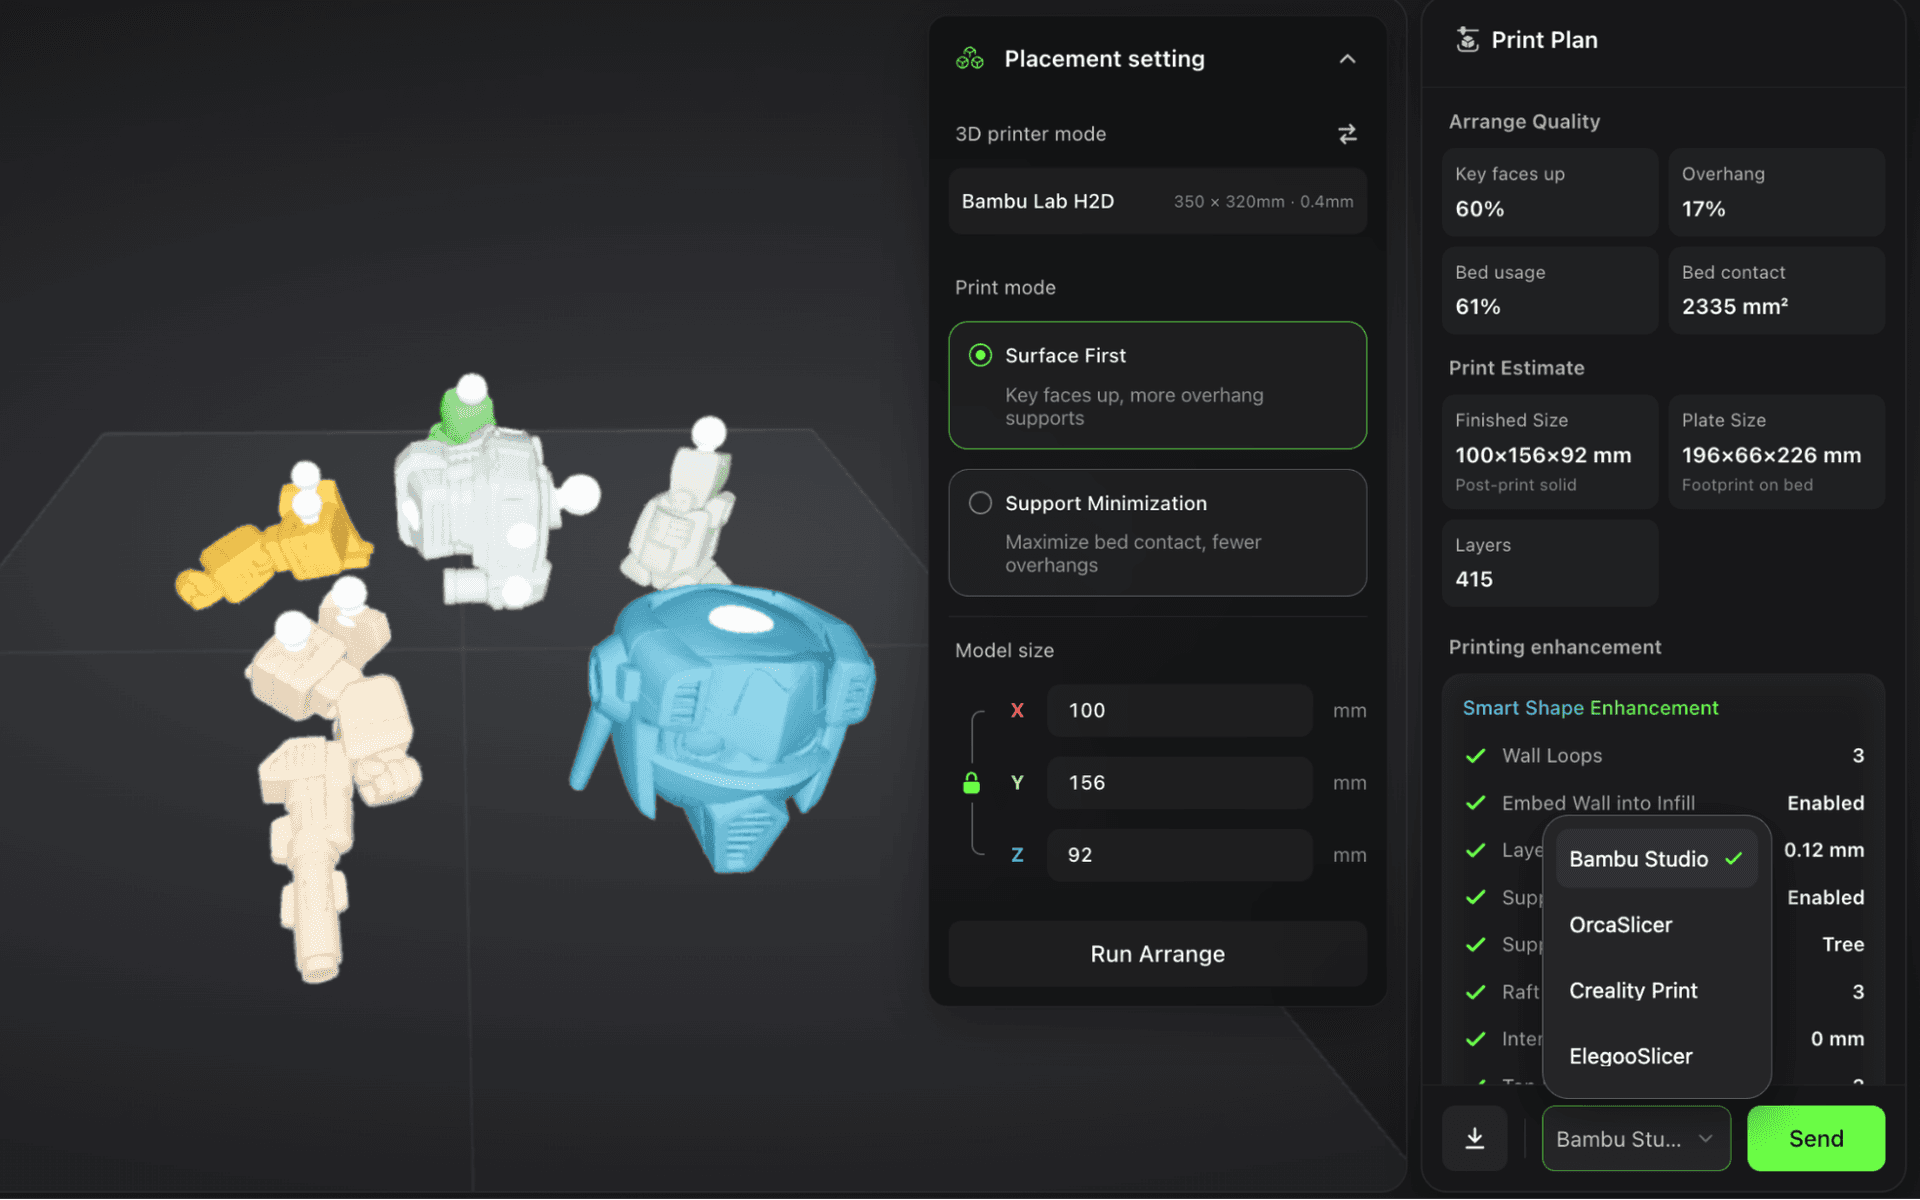The height and width of the screenshot is (1200, 1920).
Task: Click the download icon button
Action: pos(1474,1138)
